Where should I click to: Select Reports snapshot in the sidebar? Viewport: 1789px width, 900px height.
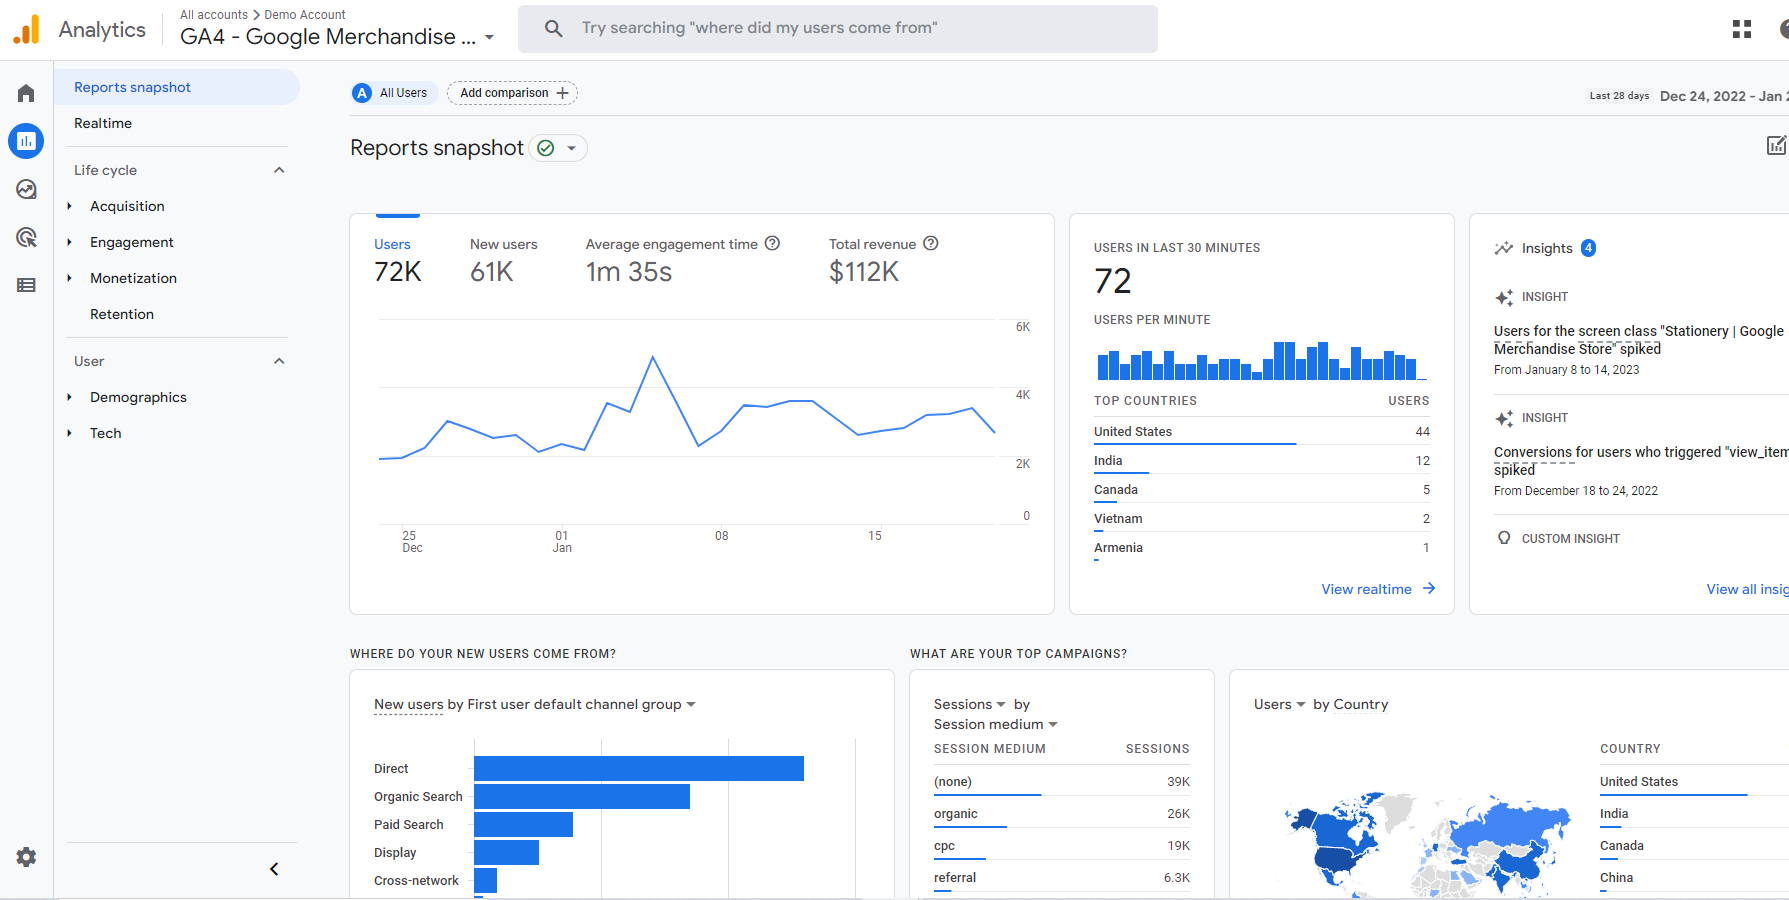(177, 87)
